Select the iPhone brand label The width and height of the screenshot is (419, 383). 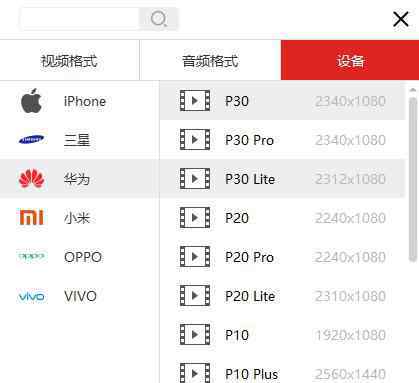[85, 101]
